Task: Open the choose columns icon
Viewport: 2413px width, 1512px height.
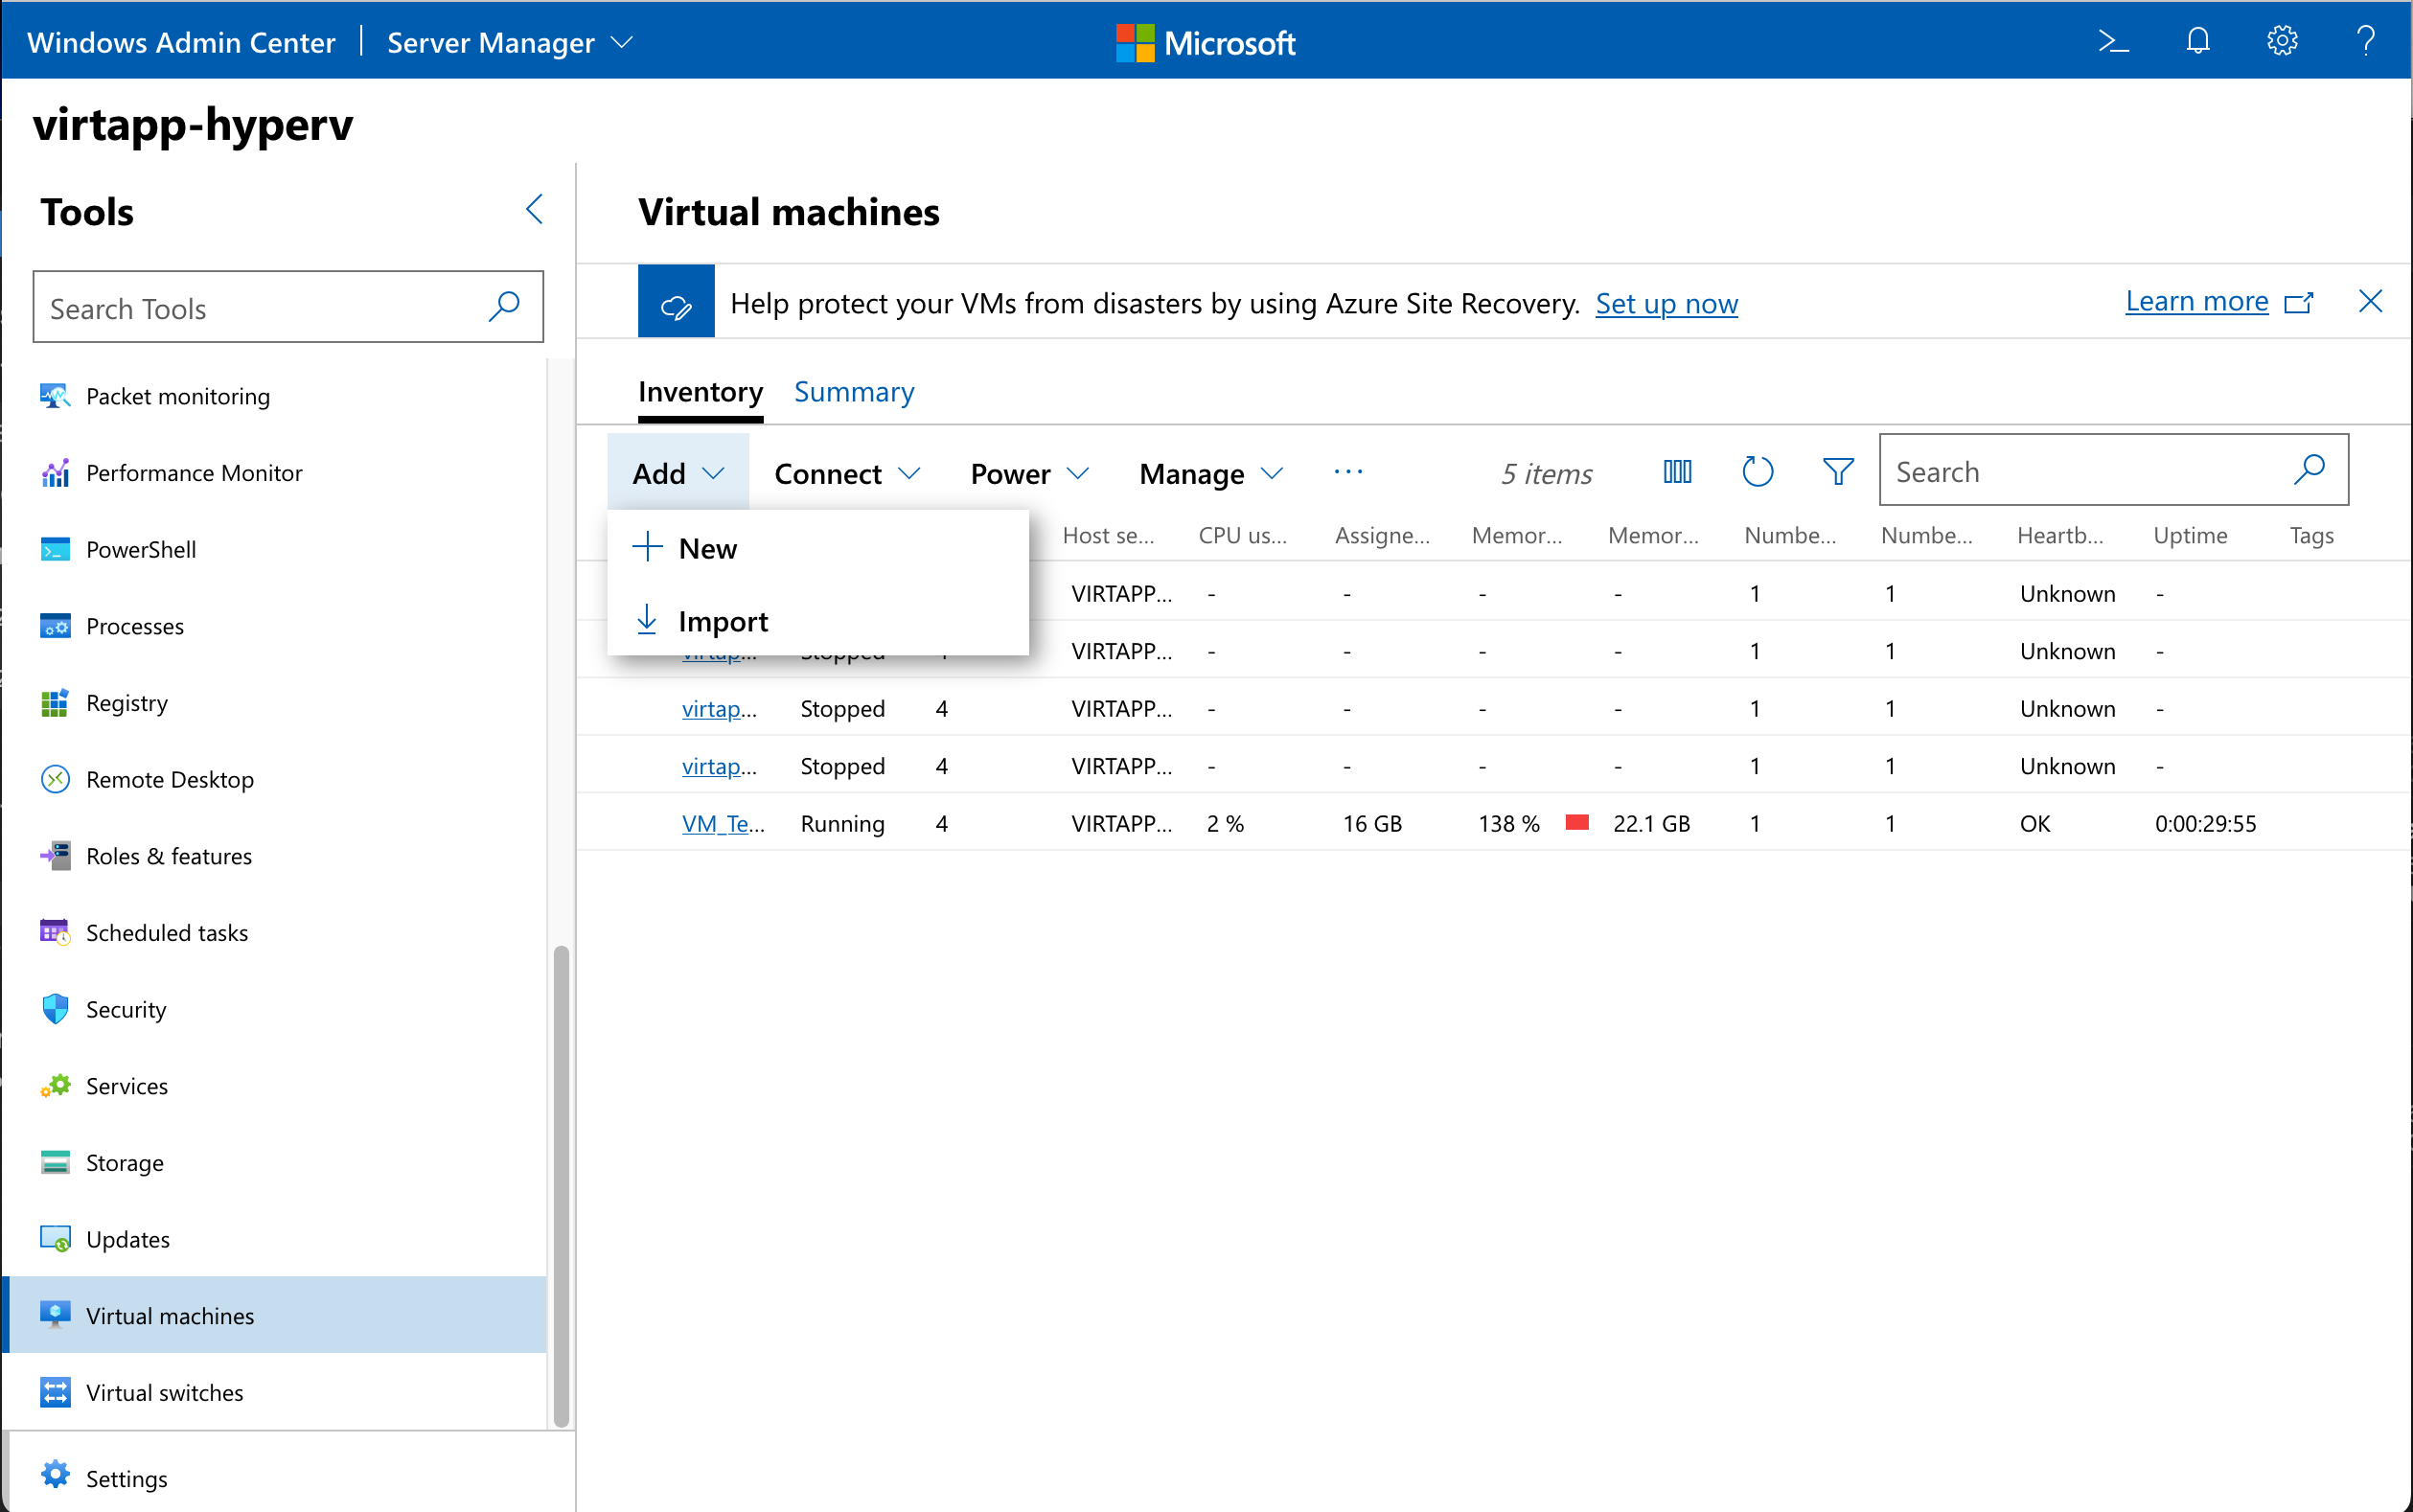Action: 1677,472
